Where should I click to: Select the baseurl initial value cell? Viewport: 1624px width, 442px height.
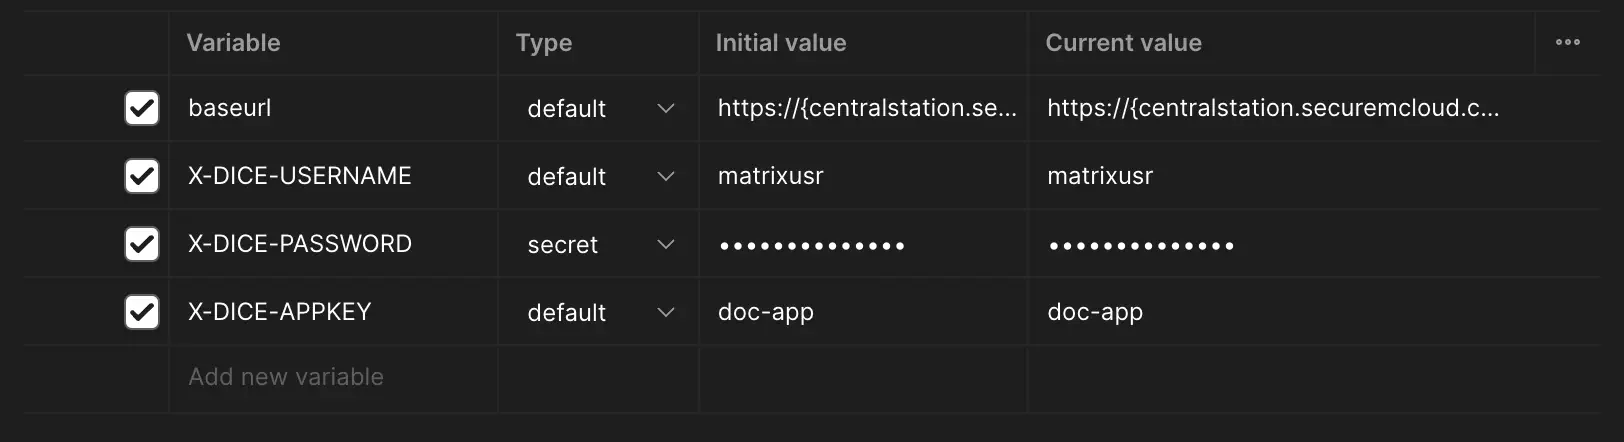click(x=863, y=108)
